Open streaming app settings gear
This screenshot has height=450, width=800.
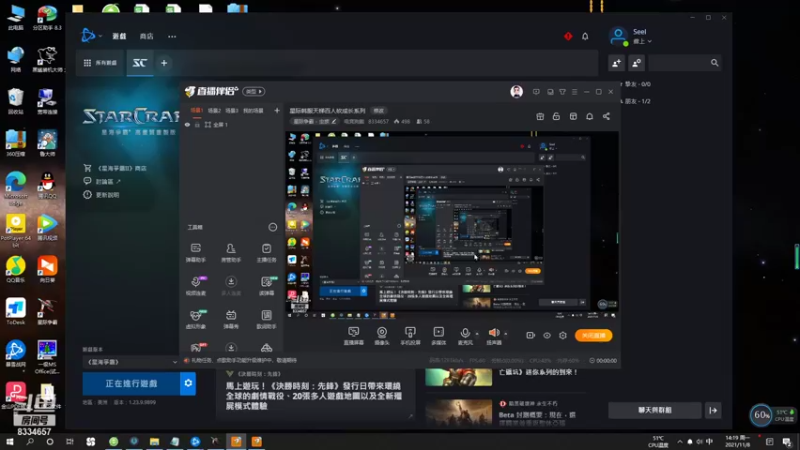coord(563,335)
